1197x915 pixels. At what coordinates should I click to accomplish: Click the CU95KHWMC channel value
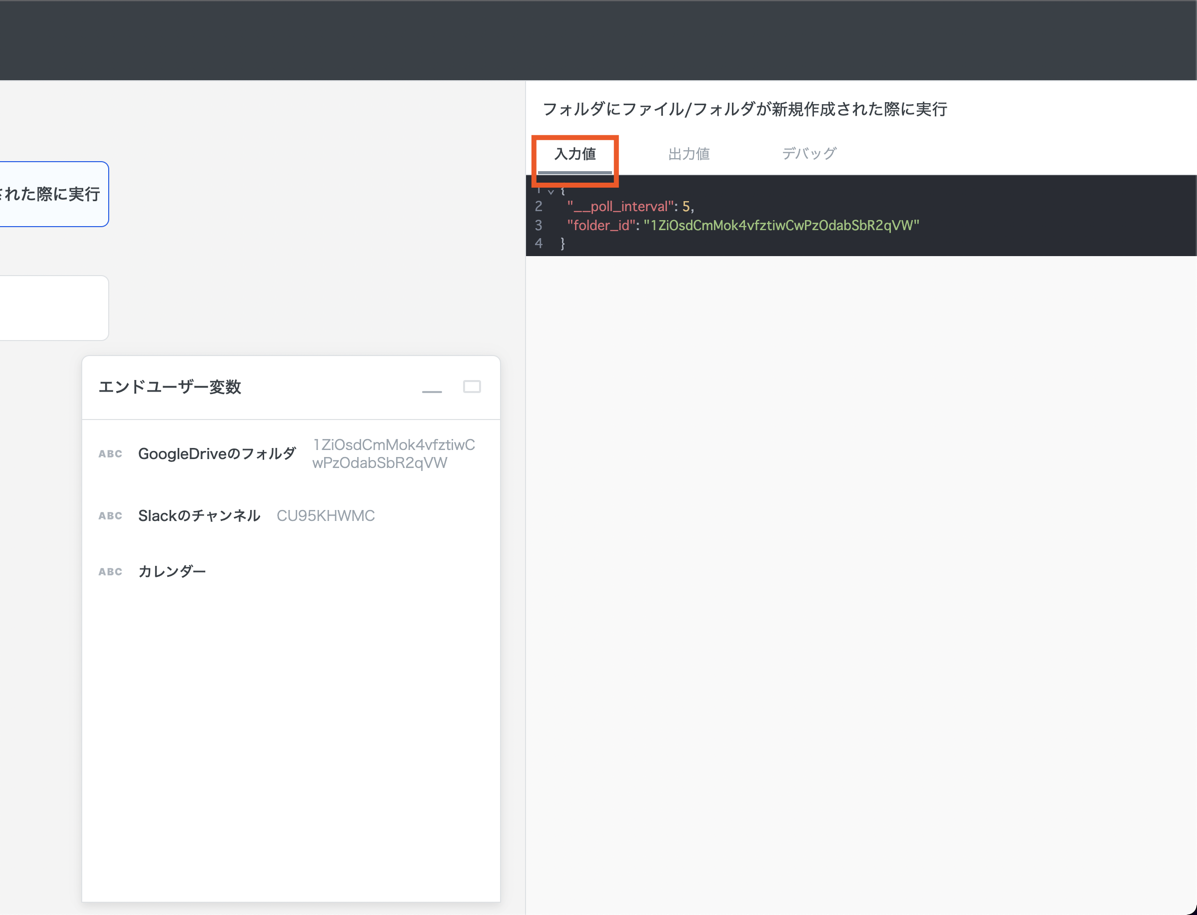tap(326, 516)
